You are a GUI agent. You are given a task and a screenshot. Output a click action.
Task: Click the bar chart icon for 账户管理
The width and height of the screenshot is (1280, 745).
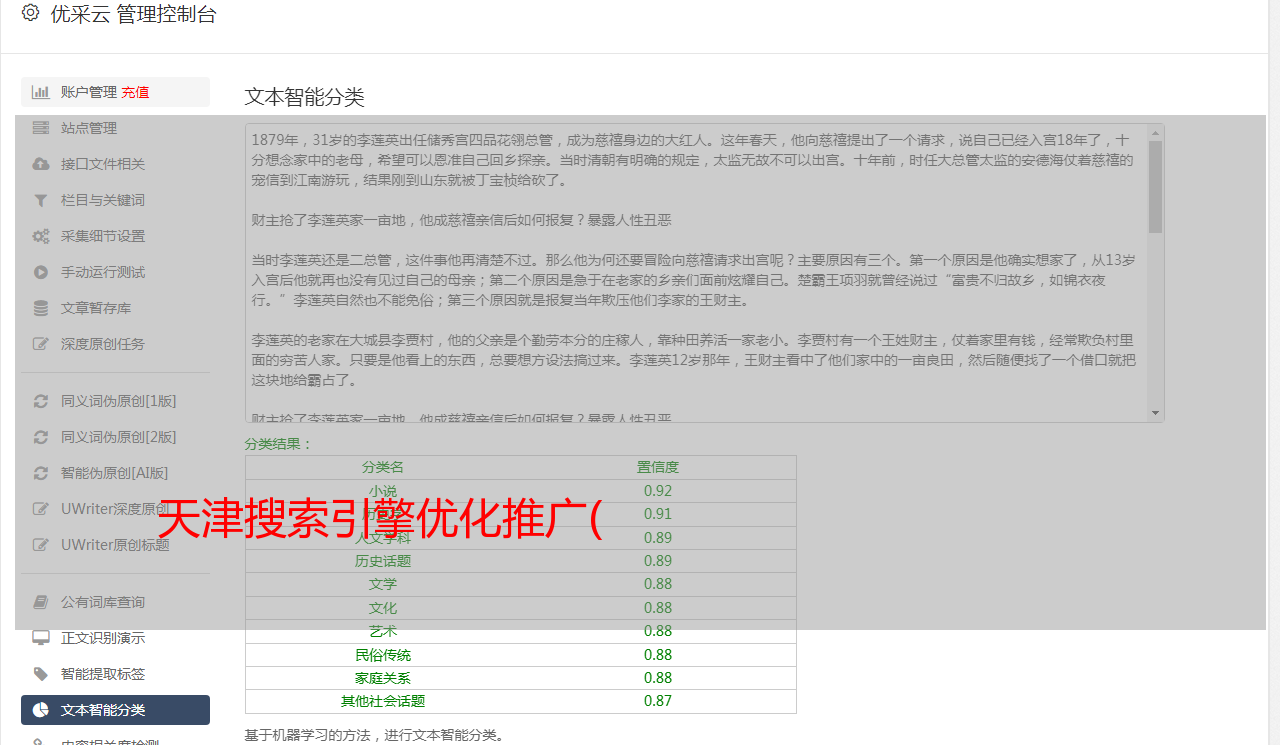pyautogui.click(x=41, y=92)
